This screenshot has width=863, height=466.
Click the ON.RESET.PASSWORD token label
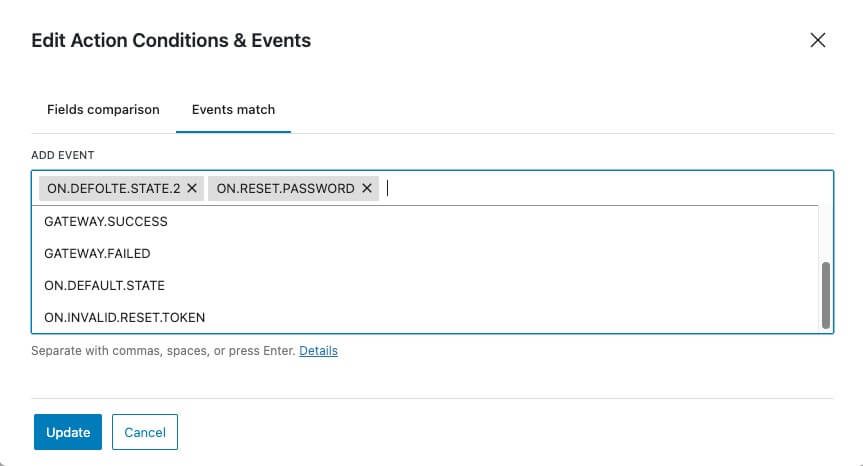(285, 188)
